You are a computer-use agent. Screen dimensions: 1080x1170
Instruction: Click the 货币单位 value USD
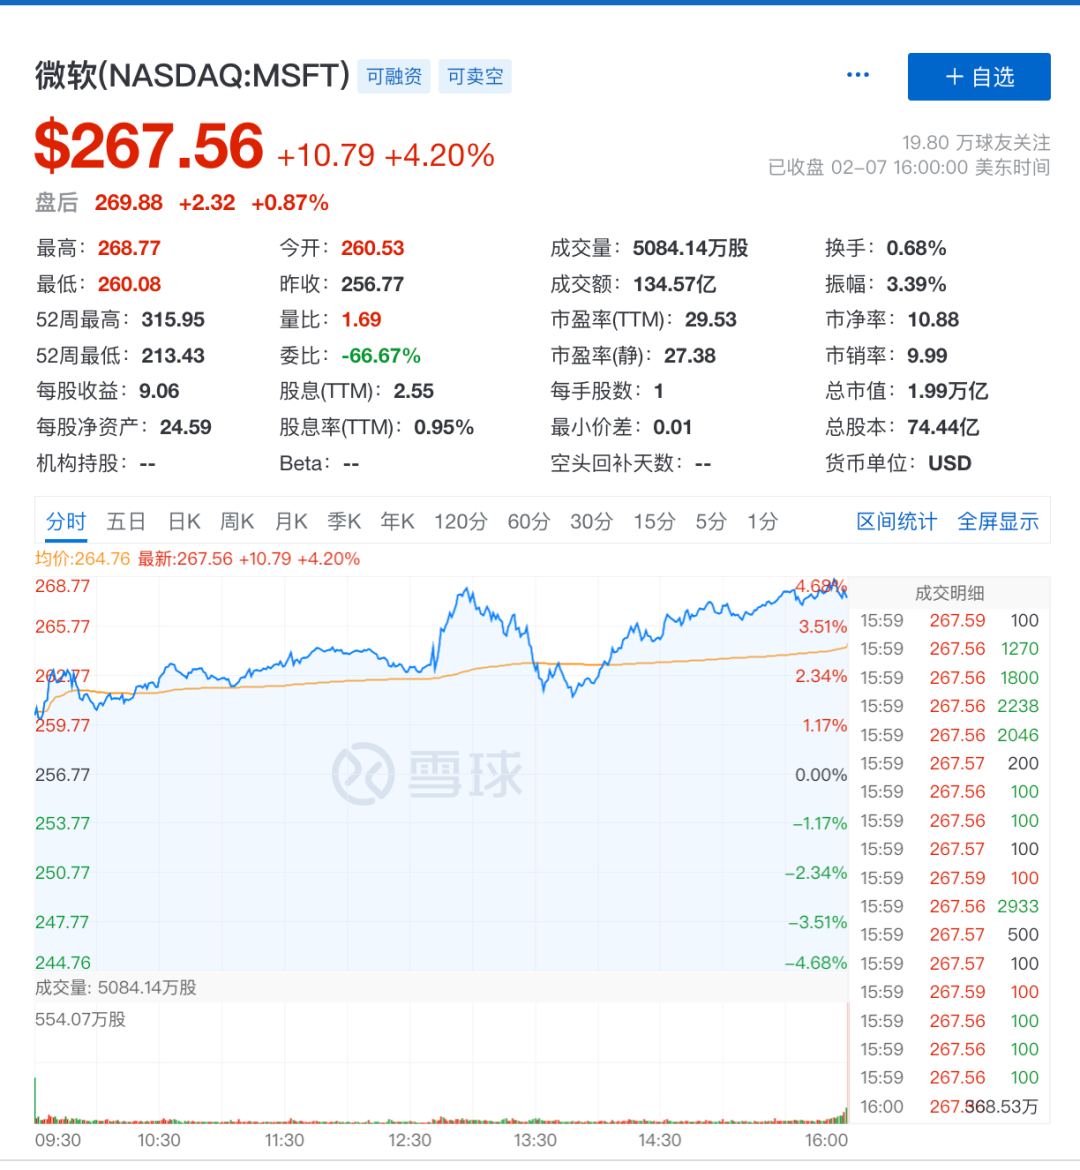[949, 463]
